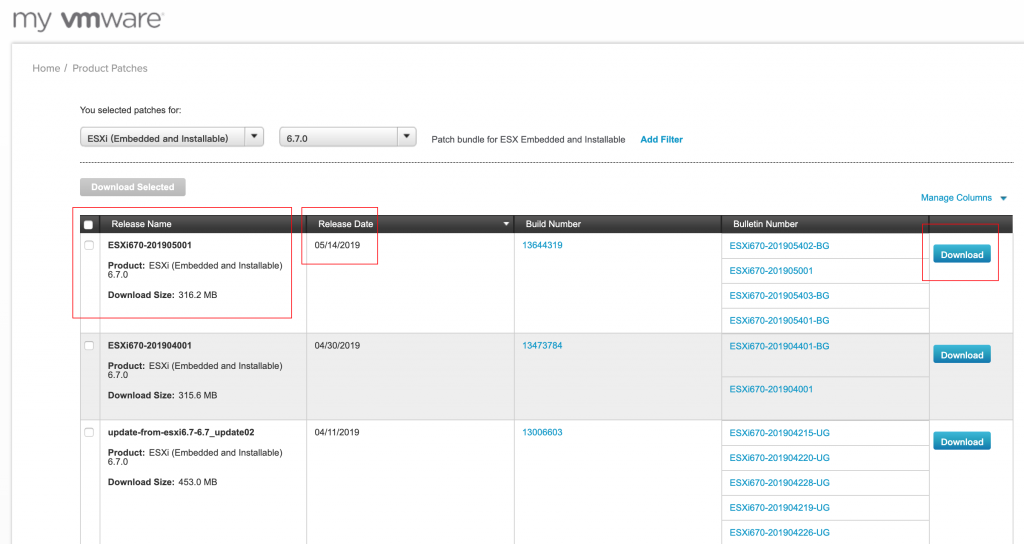The width and height of the screenshot is (1024, 544).
Task: Download the ESXi670-201905001 patch
Action: 961,255
